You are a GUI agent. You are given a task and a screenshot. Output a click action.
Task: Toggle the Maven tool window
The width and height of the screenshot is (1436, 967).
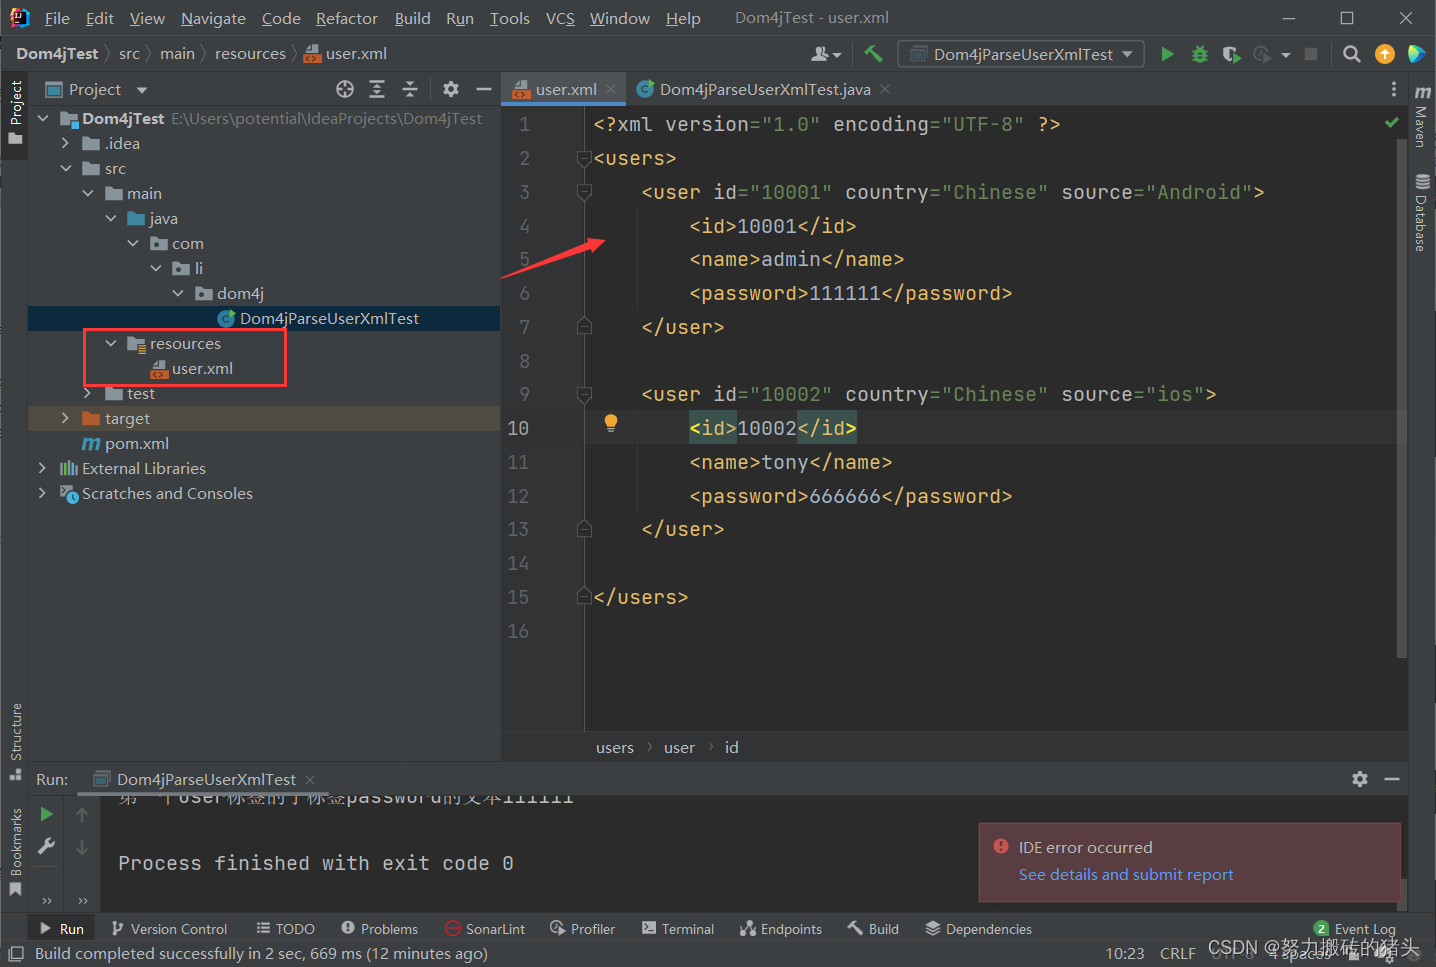pos(1421,118)
